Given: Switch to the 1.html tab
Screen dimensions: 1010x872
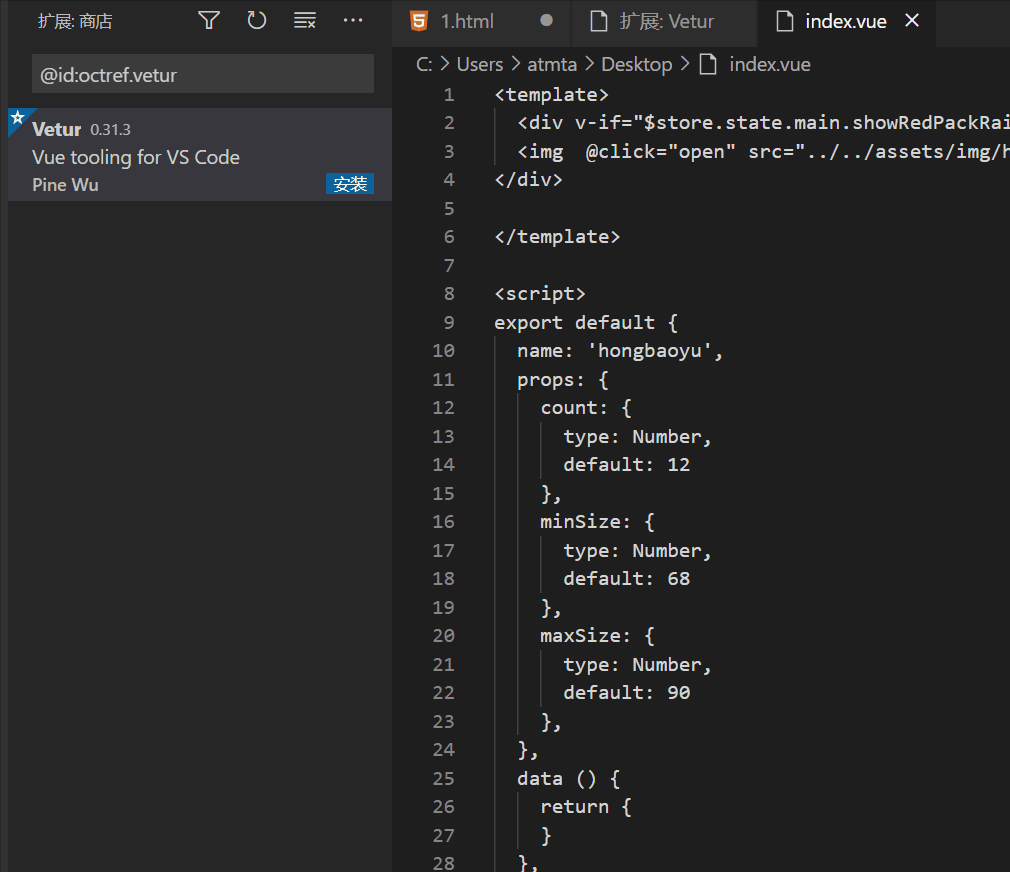Looking at the screenshot, I should [481, 21].
